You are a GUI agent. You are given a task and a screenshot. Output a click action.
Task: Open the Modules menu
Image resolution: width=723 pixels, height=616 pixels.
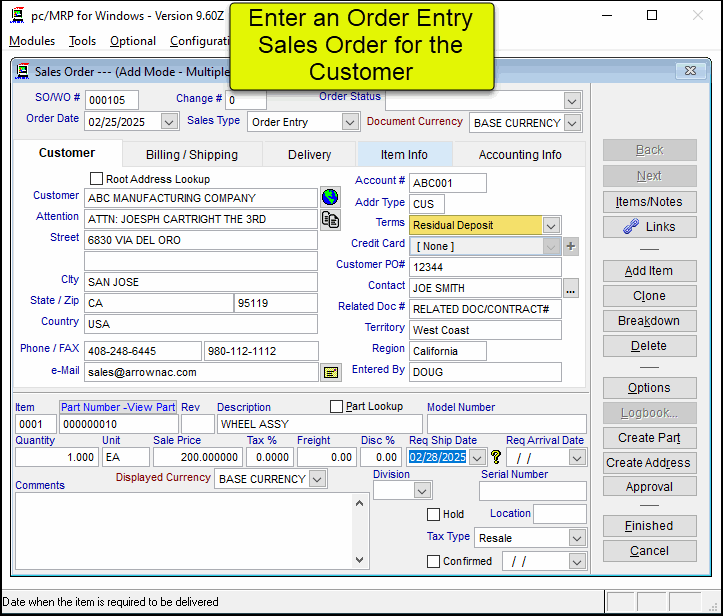point(32,41)
